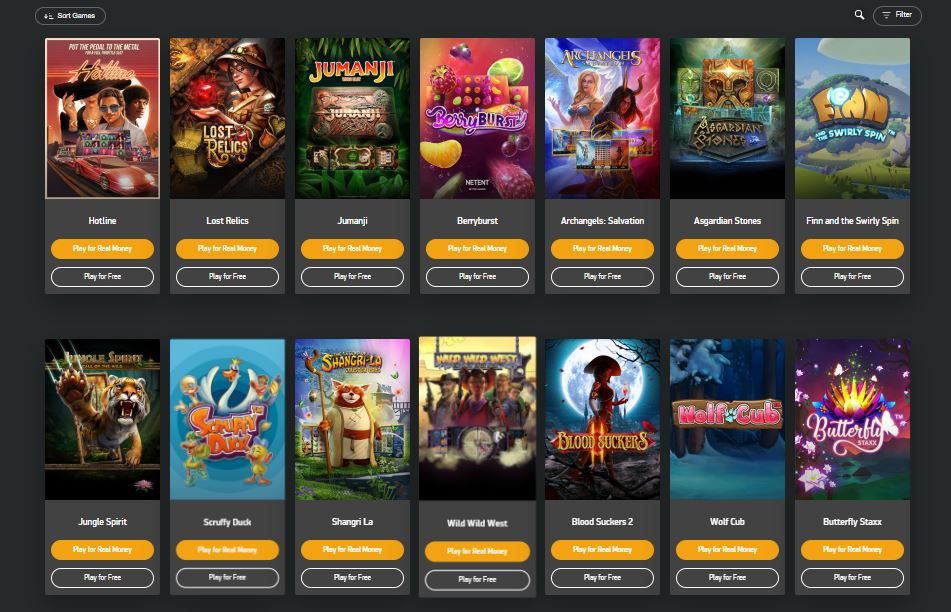Open the Butterfly Staxx game cover
Screen dimensions: 951x612
click(852, 419)
